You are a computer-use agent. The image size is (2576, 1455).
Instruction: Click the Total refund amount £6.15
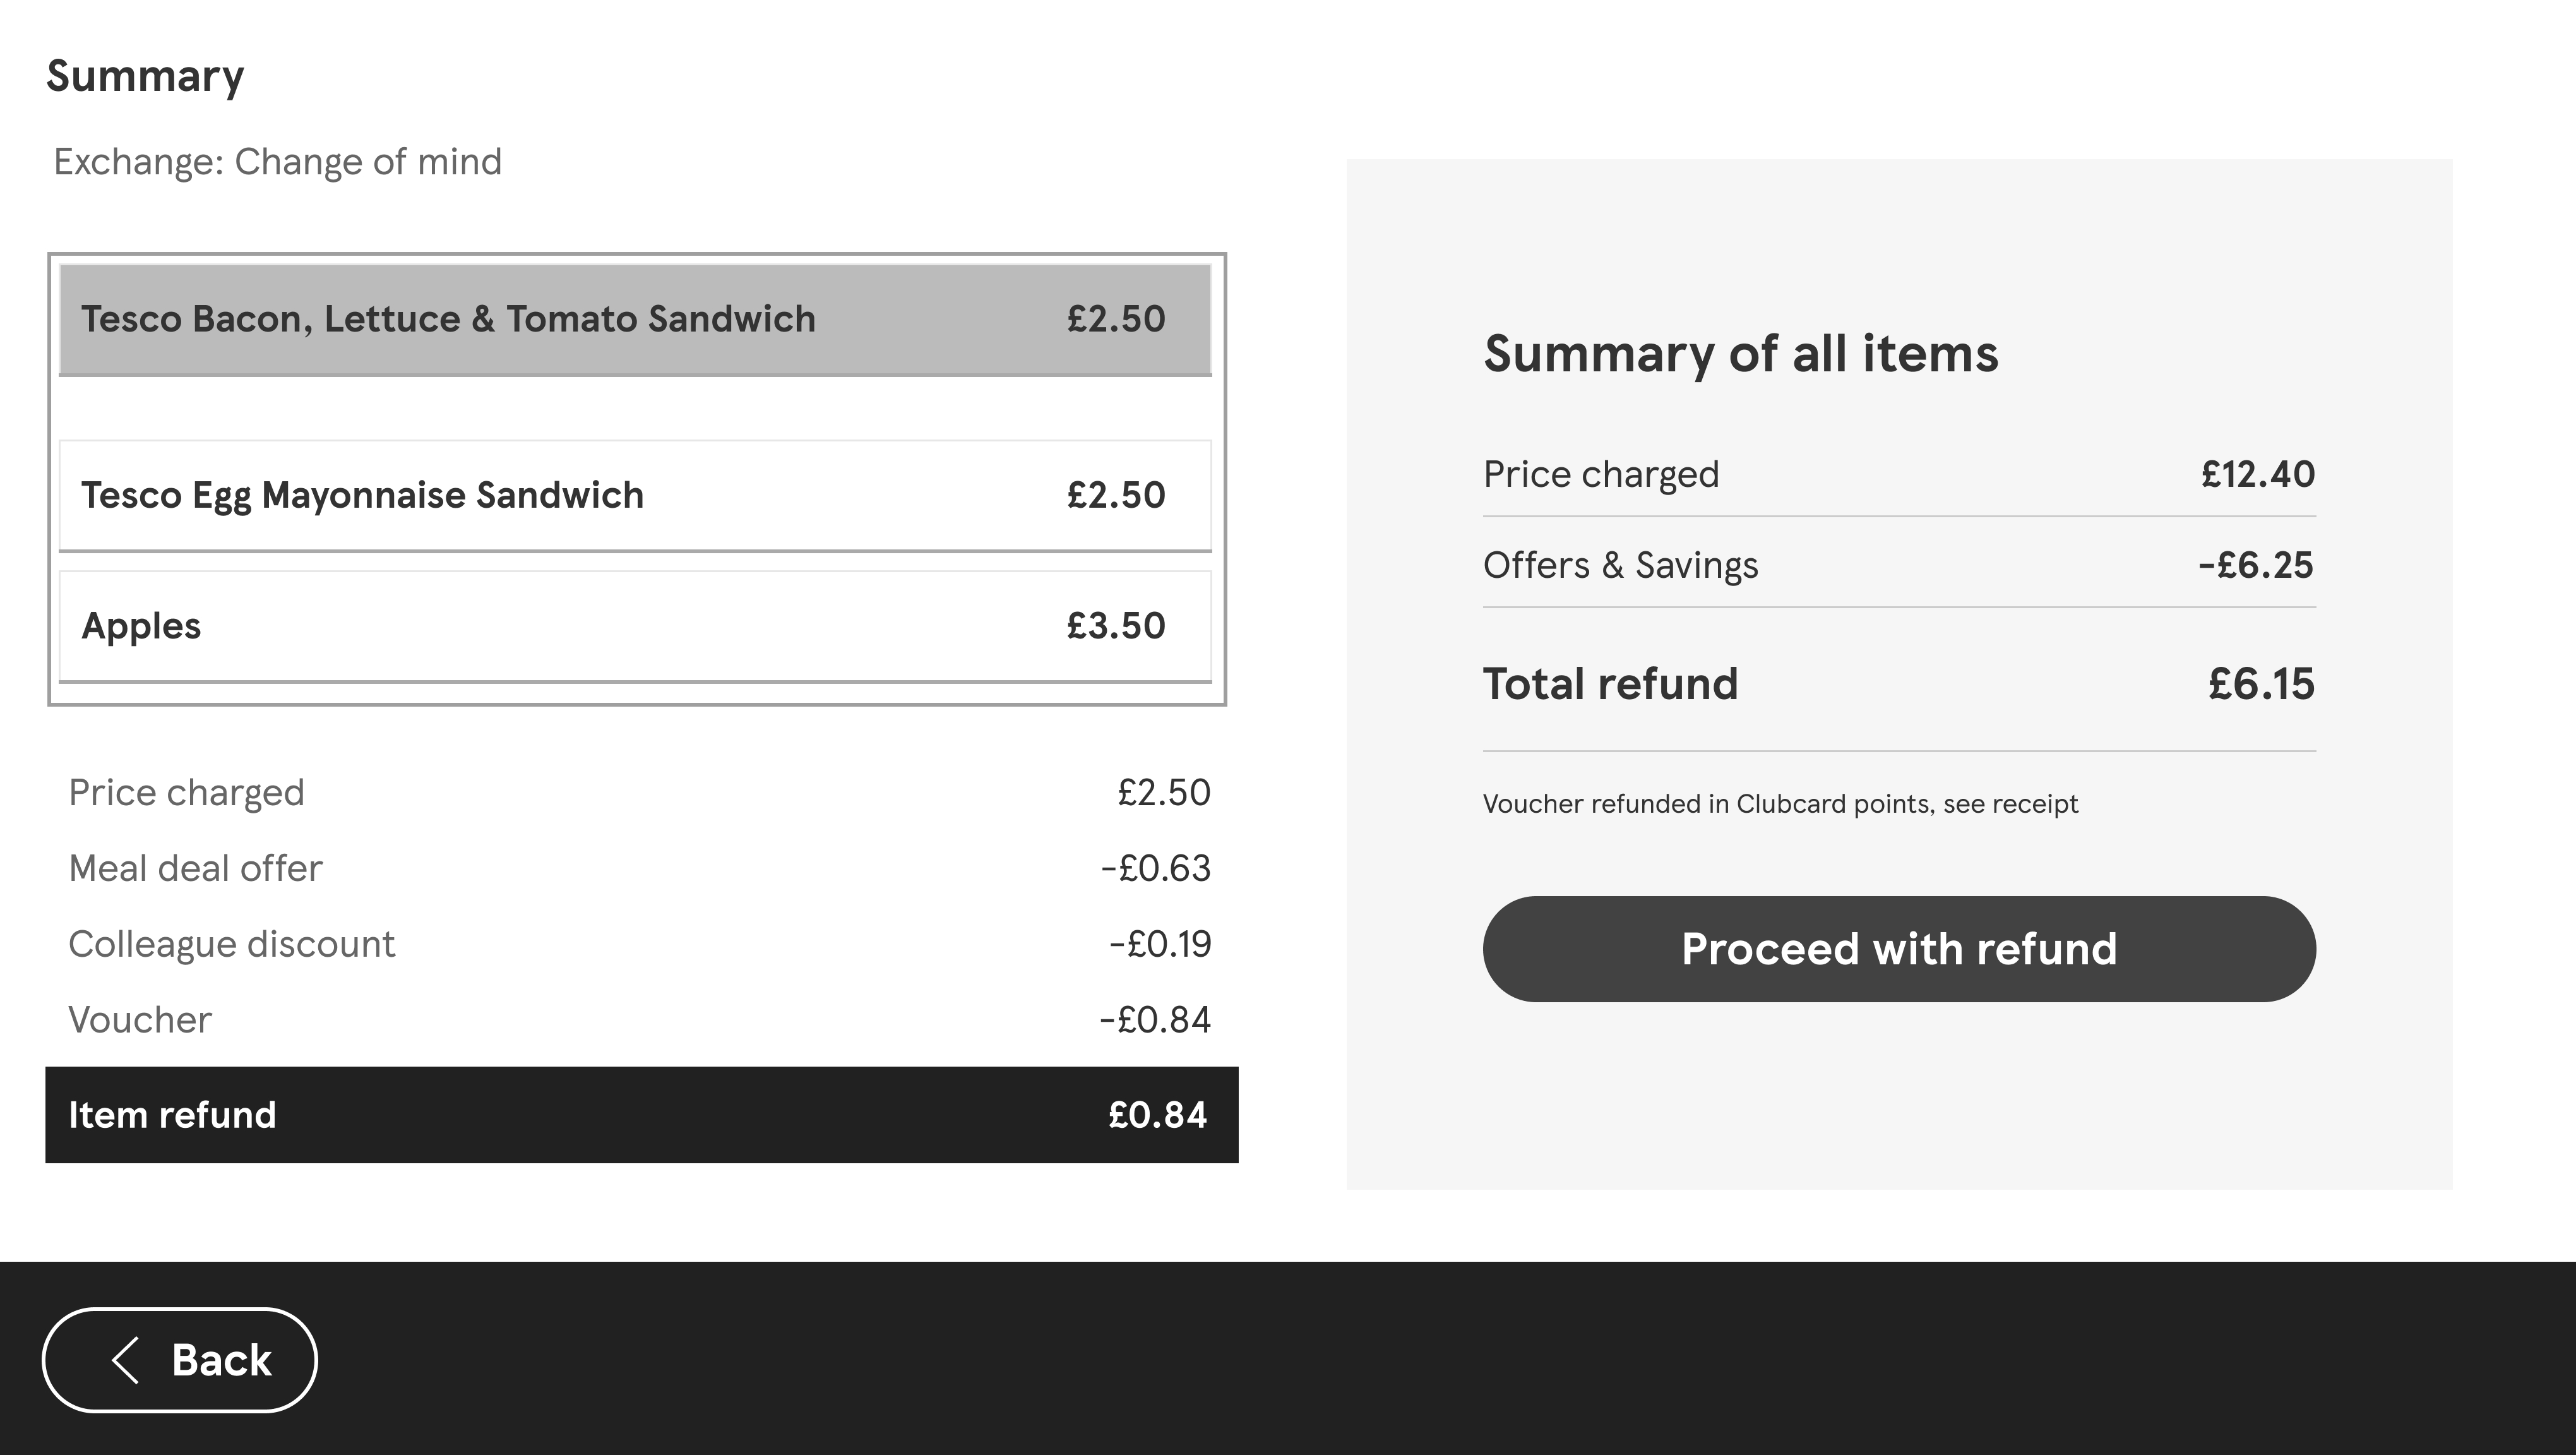2260,684
